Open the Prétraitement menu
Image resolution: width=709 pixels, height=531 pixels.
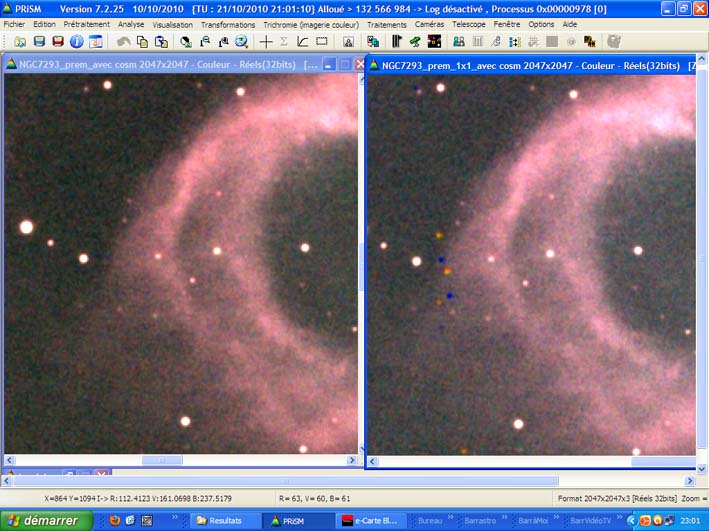87,24
